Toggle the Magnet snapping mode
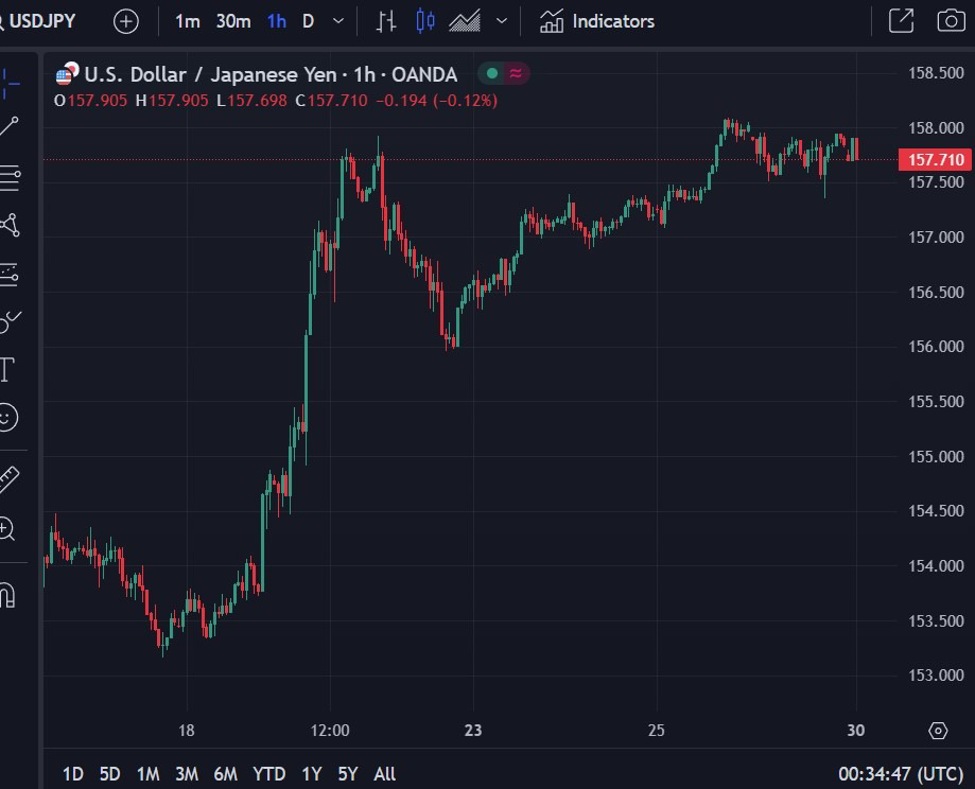 (x=7, y=595)
